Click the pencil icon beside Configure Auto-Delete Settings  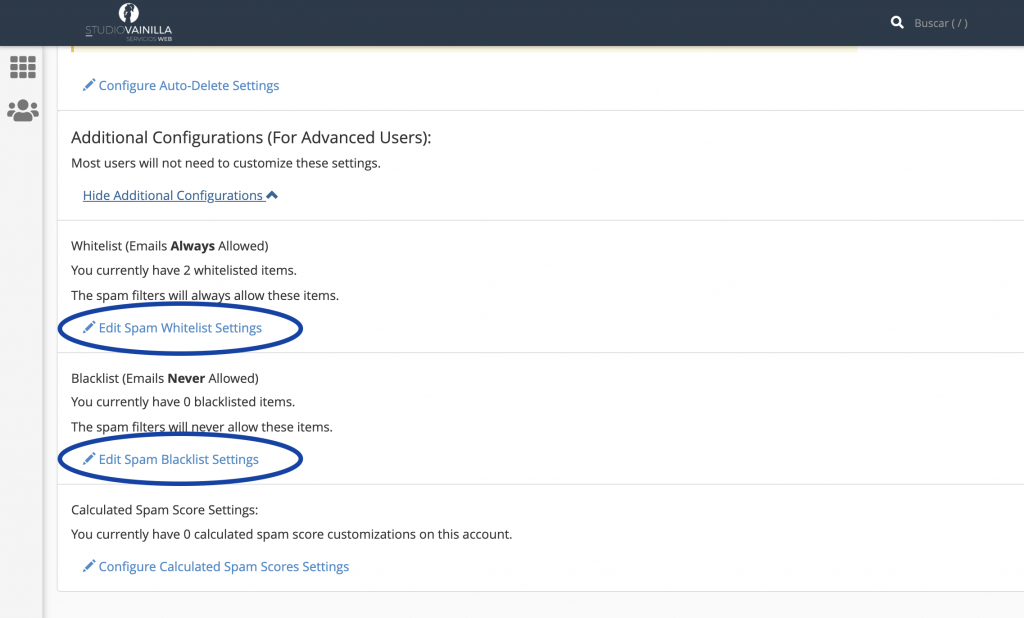point(89,86)
